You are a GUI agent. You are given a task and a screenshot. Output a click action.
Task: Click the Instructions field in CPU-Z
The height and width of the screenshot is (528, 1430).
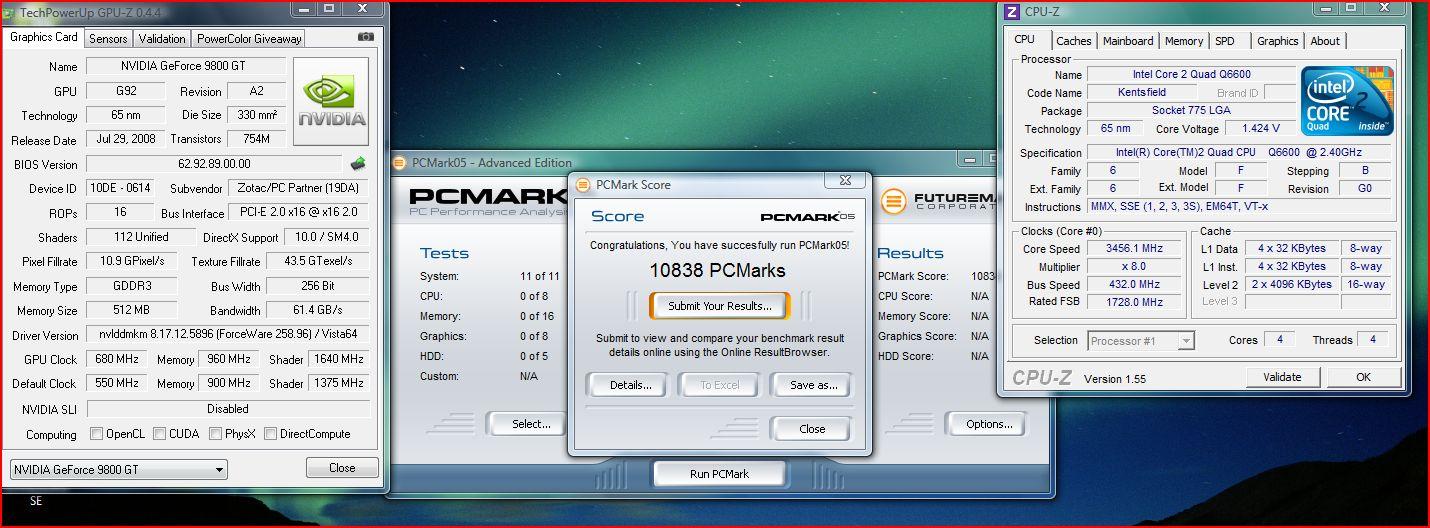point(1240,206)
